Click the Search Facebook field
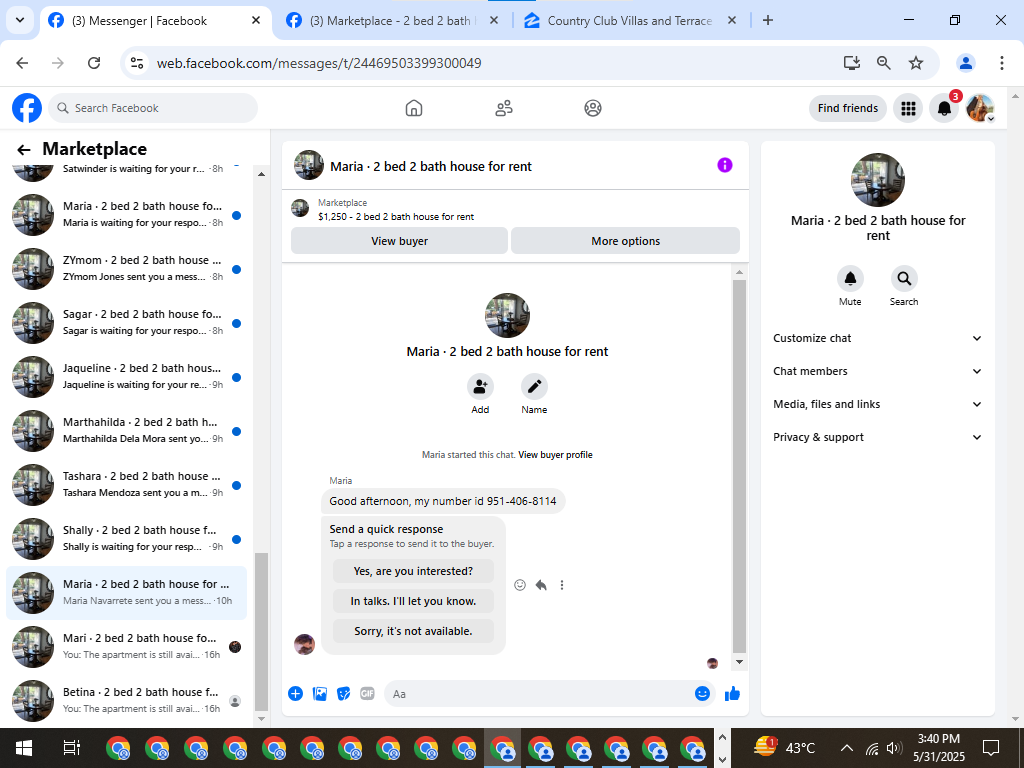Viewport: 1024px width, 768px height. click(x=153, y=108)
